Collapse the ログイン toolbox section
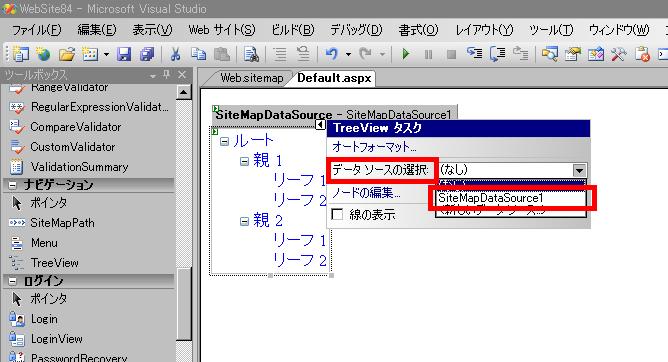Viewport: 668px width, 362px height. [x=12, y=281]
